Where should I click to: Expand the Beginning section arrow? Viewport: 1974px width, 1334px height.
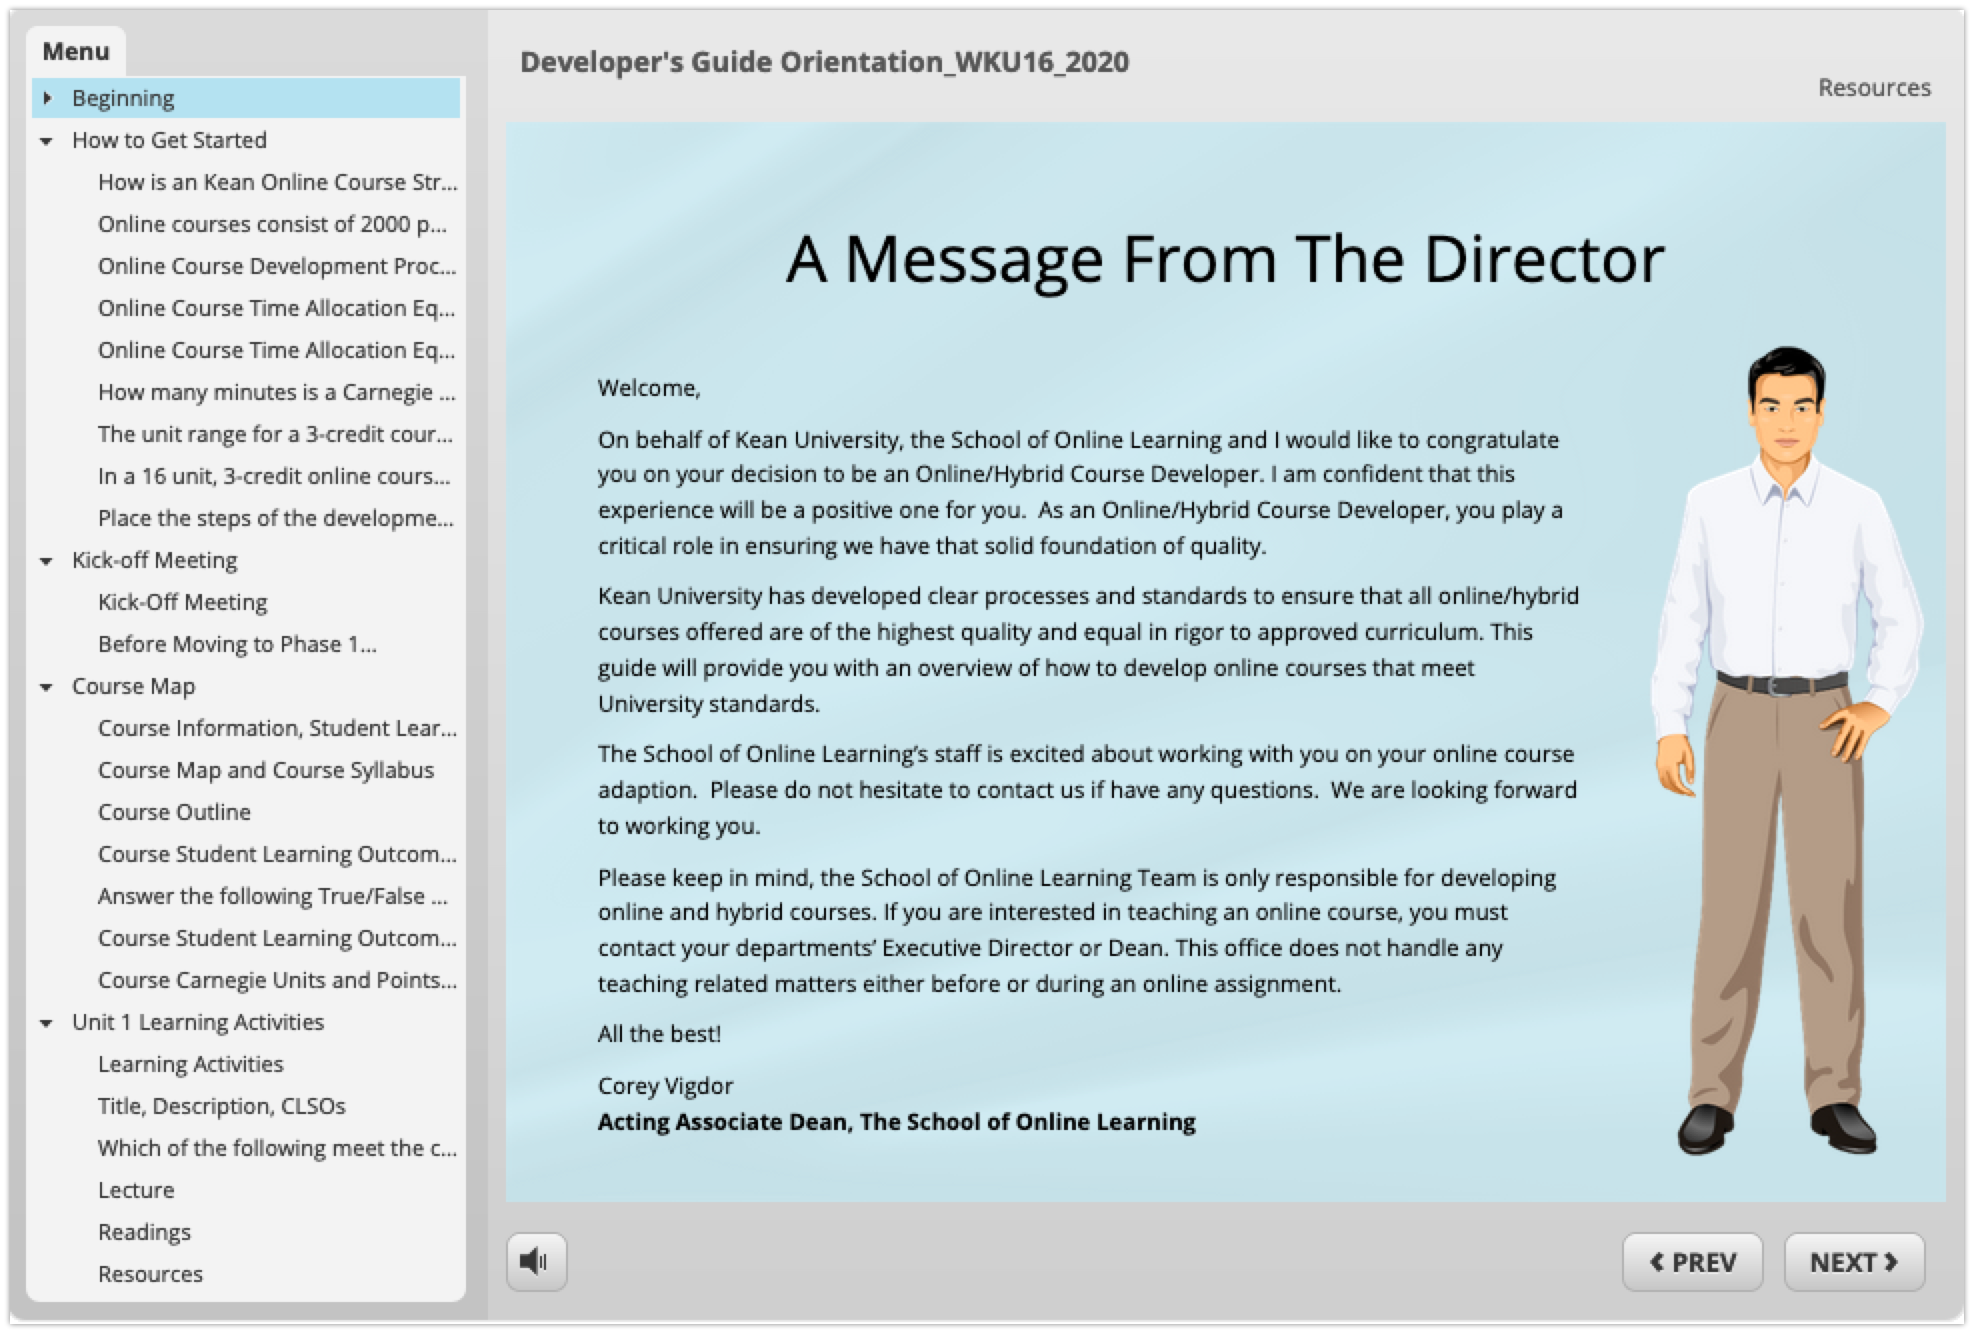[x=47, y=98]
